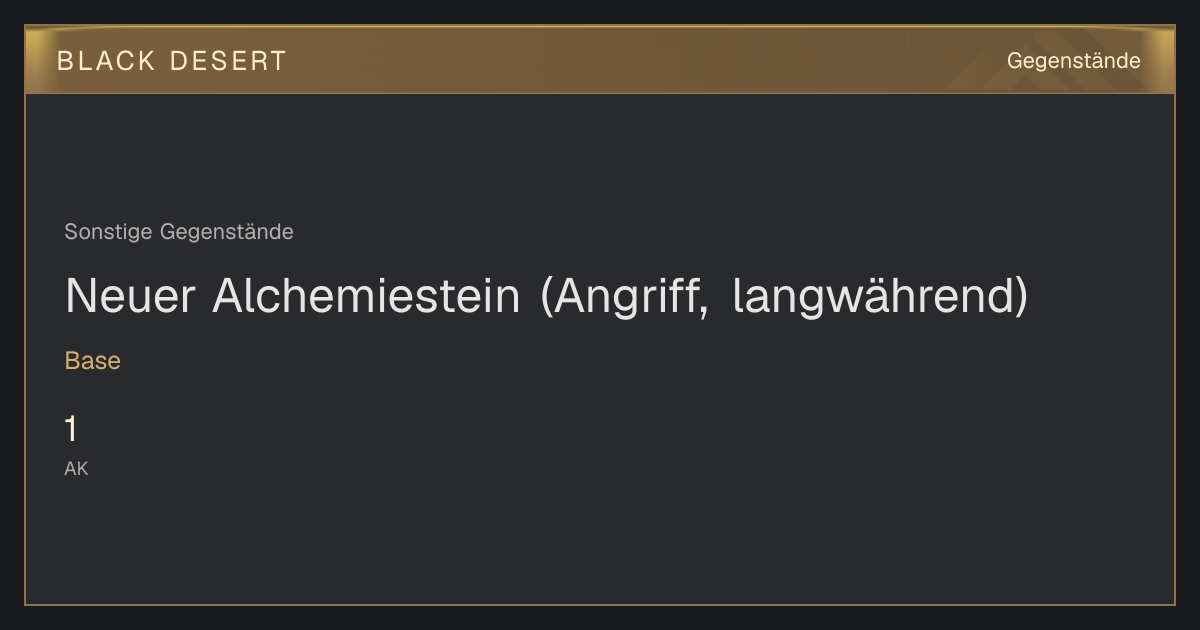This screenshot has height=630, width=1200.
Task: Click the empty dark area below AK
Action: (x=600, y=540)
